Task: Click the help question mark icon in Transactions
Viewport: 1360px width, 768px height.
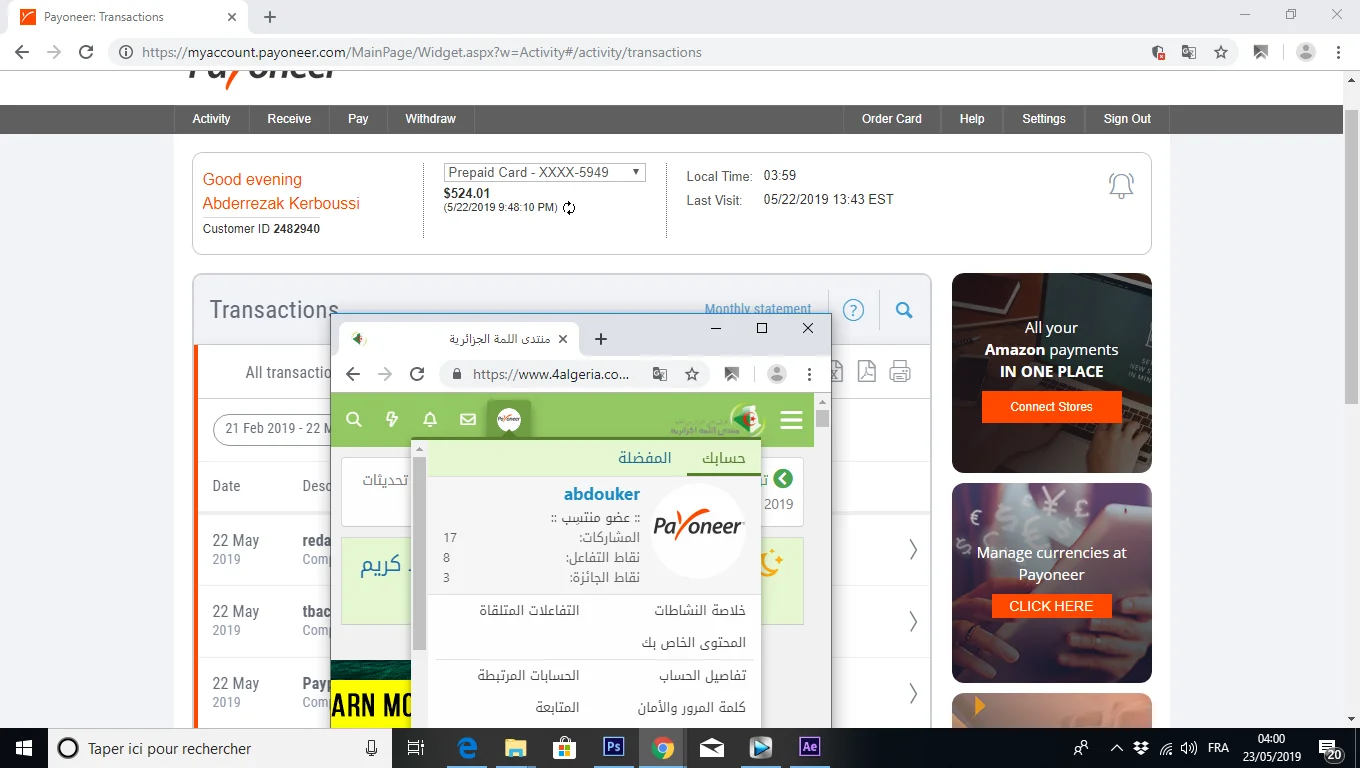Action: [x=853, y=310]
